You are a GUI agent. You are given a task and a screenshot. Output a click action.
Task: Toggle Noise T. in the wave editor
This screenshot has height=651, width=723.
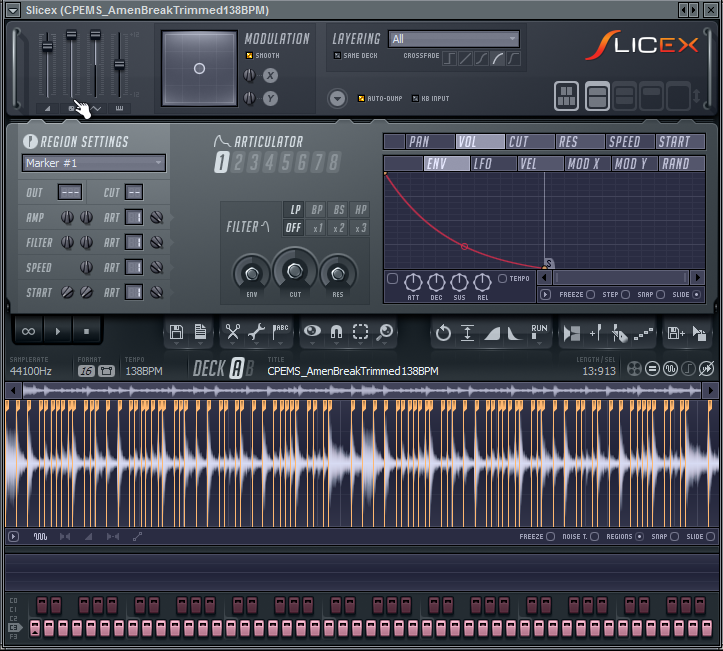tap(595, 537)
